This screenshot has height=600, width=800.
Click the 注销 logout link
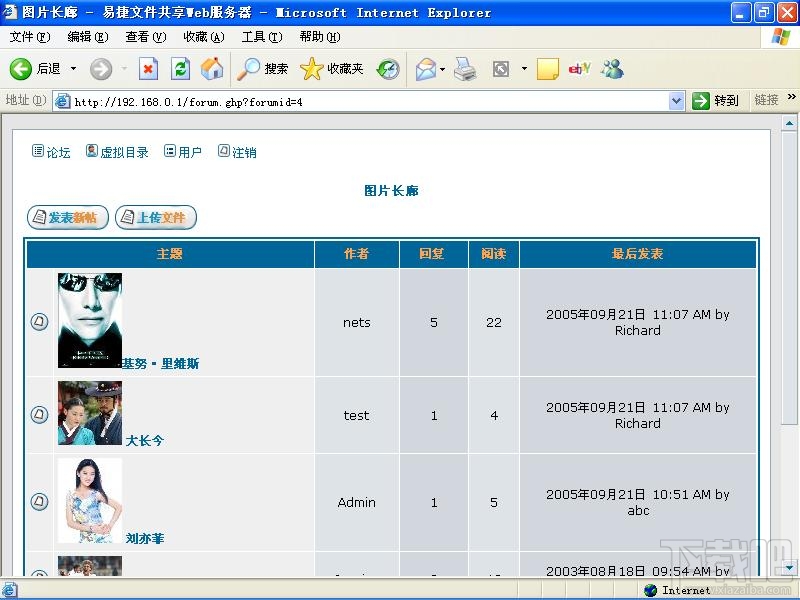point(244,153)
